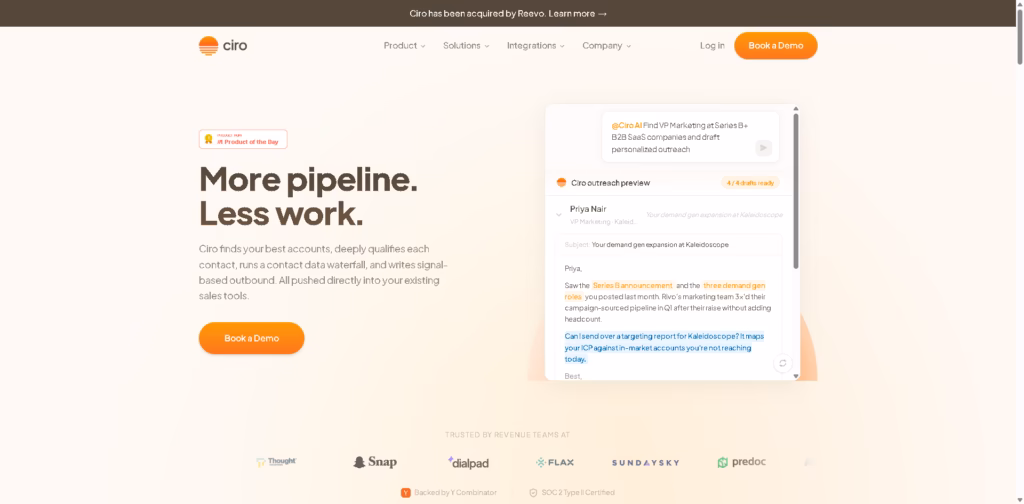This screenshot has height=504, width=1024.
Task: Click the SundaySky logo
Action: click(x=645, y=462)
